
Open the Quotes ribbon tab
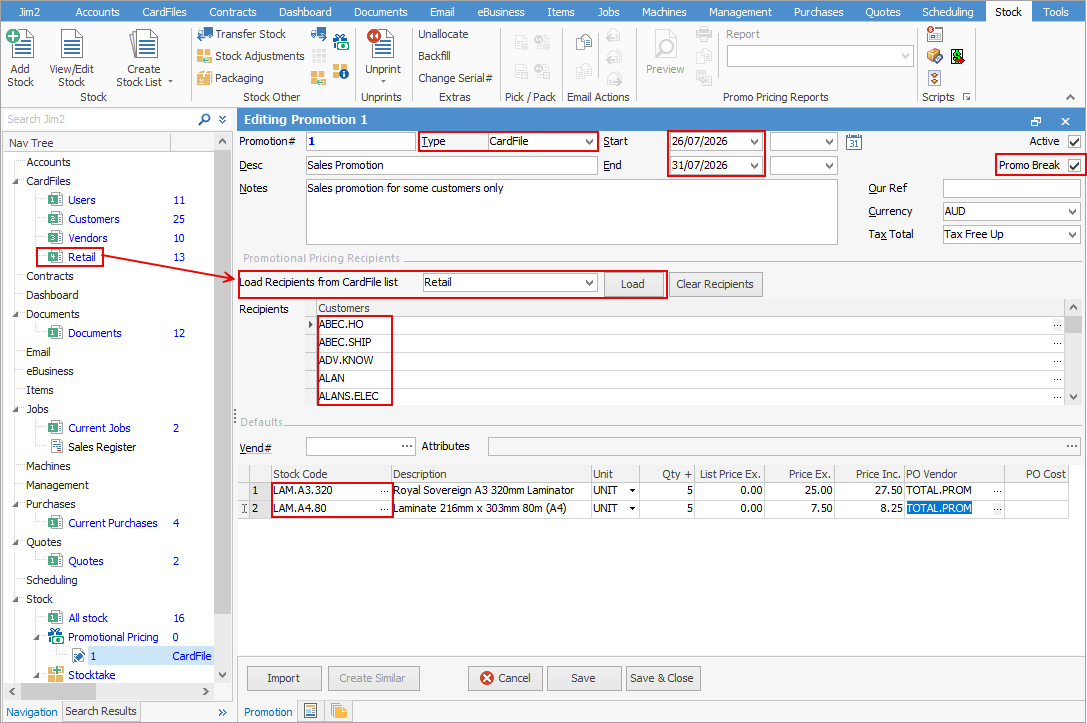(x=882, y=12)
